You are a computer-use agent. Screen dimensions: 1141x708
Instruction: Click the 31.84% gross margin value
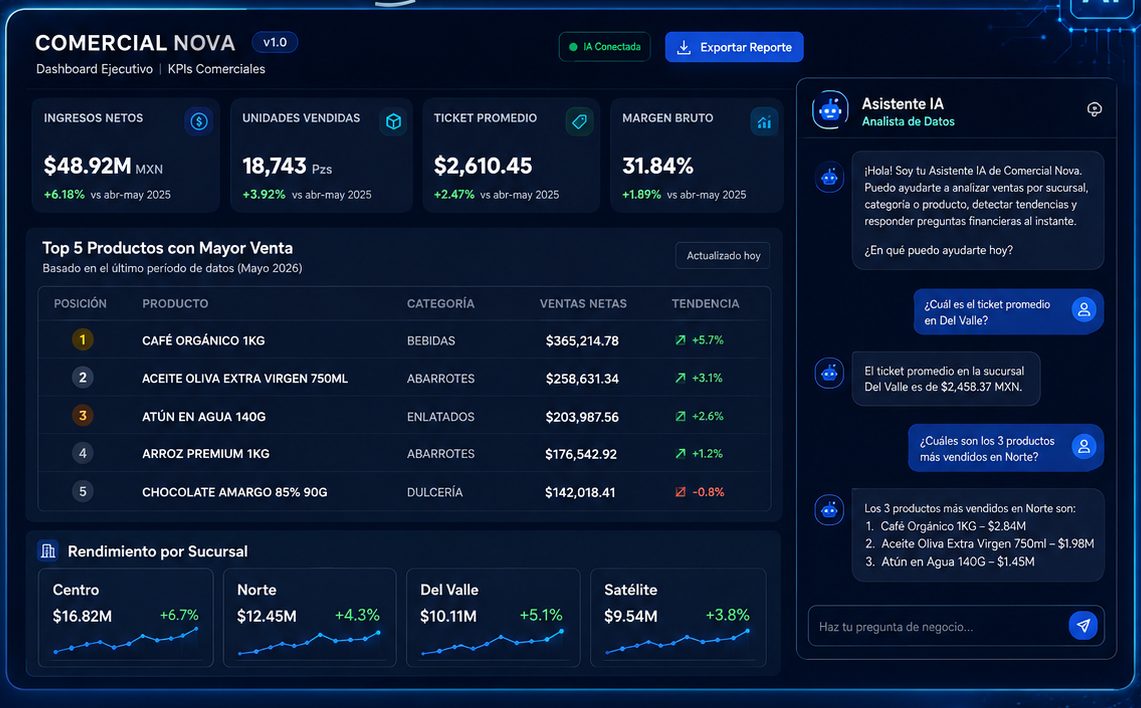[x=658, y=166]
